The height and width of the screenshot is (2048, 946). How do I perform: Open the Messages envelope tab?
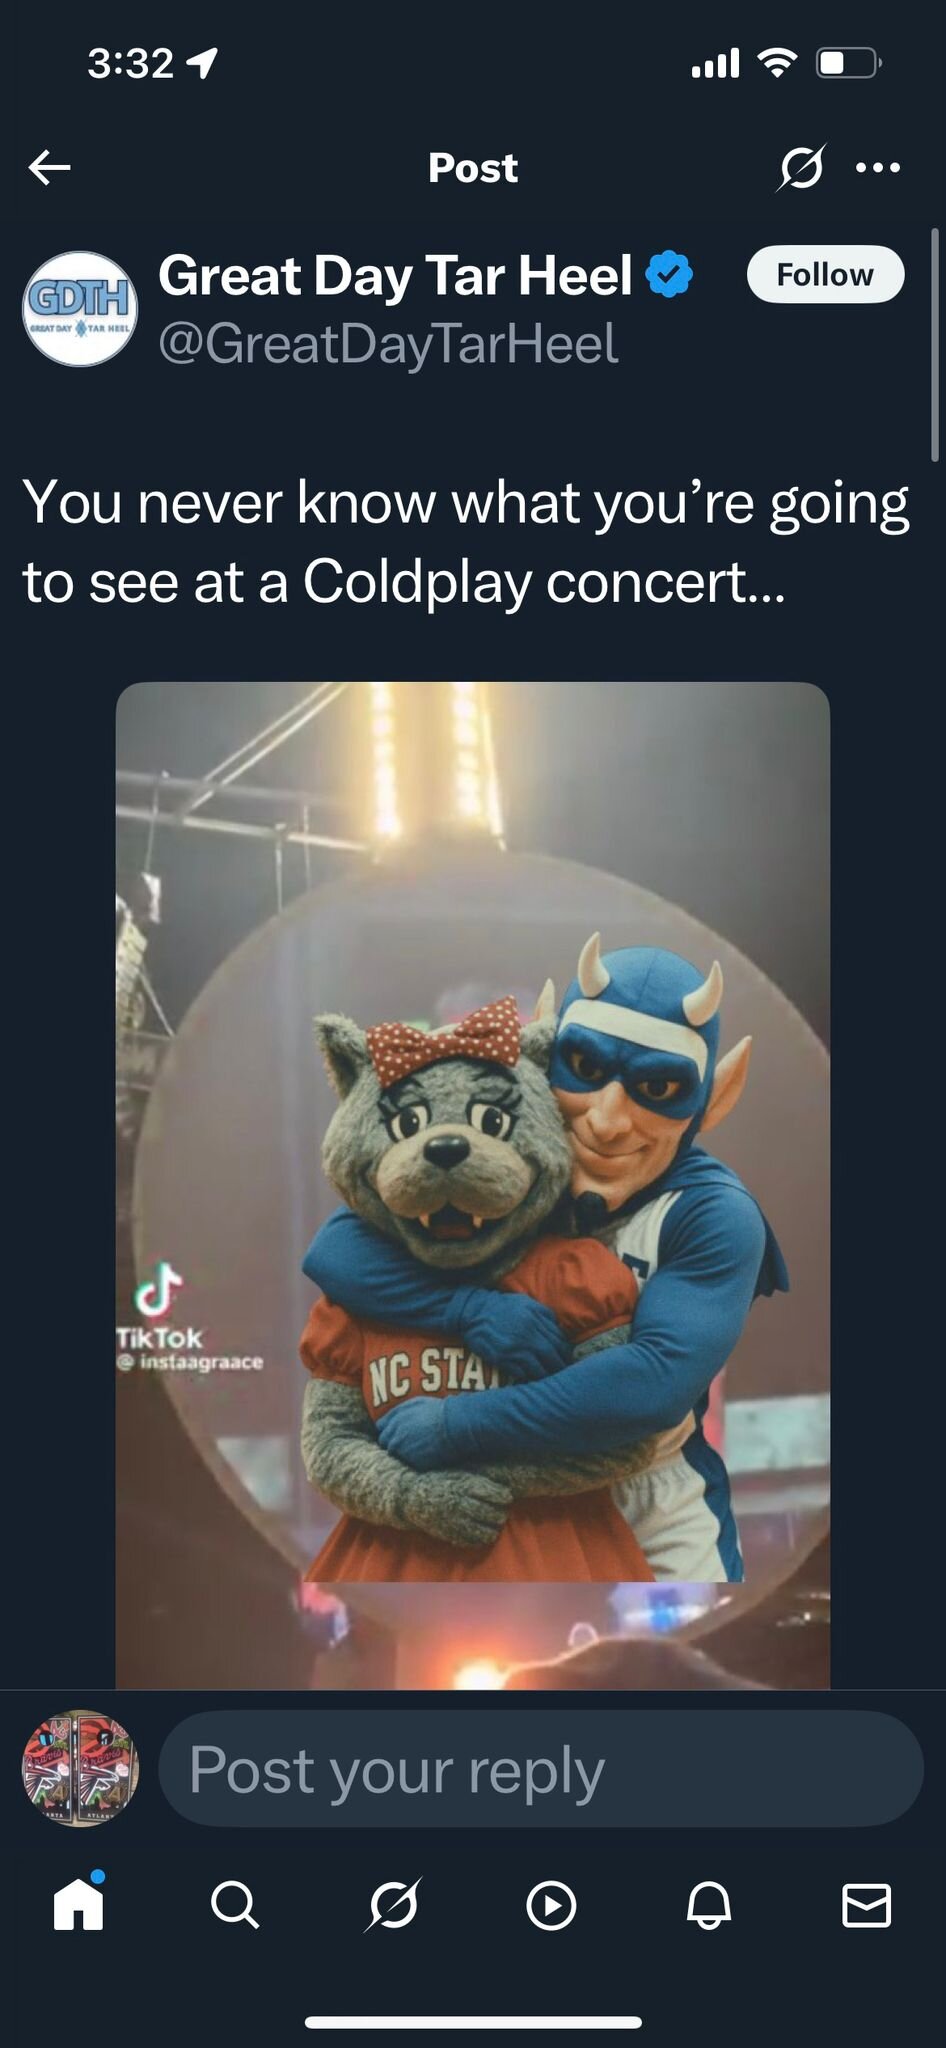click(x=866, y=1905)
